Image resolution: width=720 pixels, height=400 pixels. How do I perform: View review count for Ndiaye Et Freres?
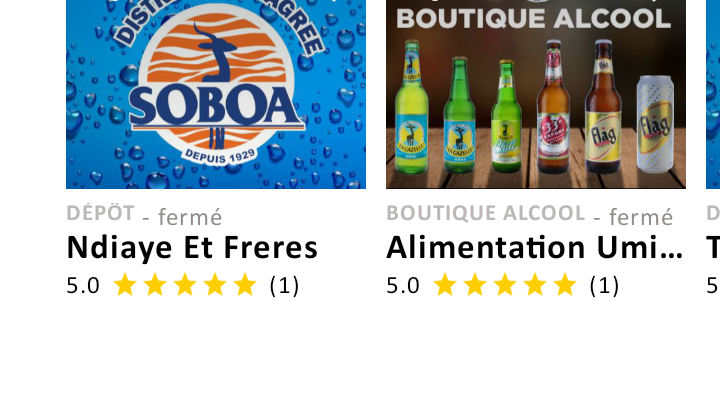pyautogui.click(x=284, y=285)
